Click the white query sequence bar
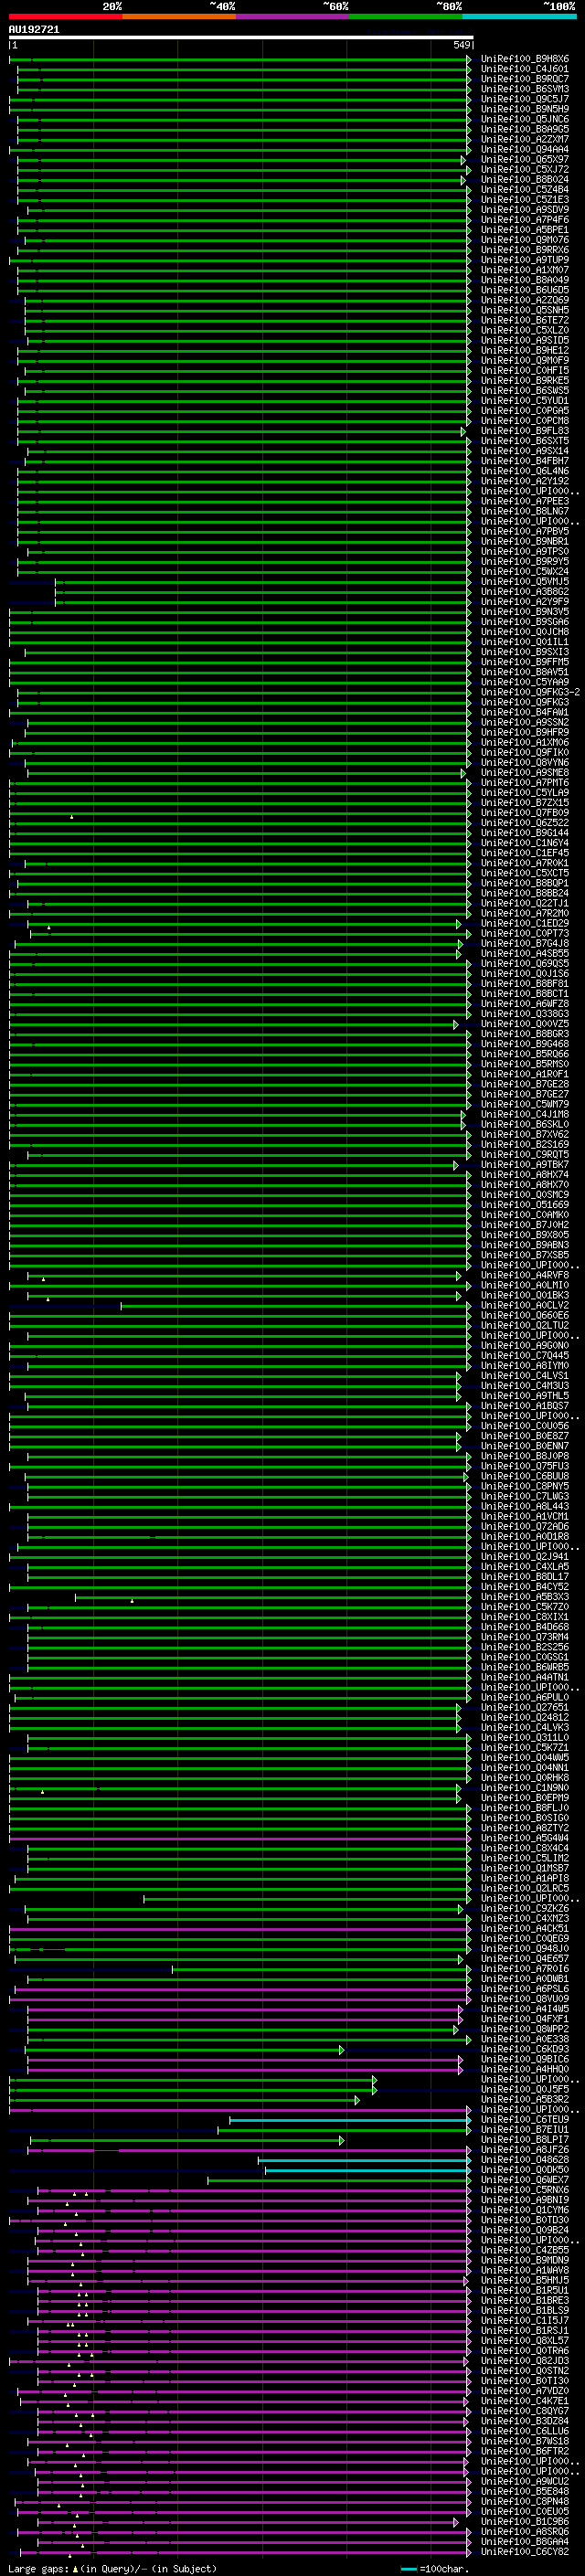Screen dimensions: 585x2576 (x=241, y=37)
